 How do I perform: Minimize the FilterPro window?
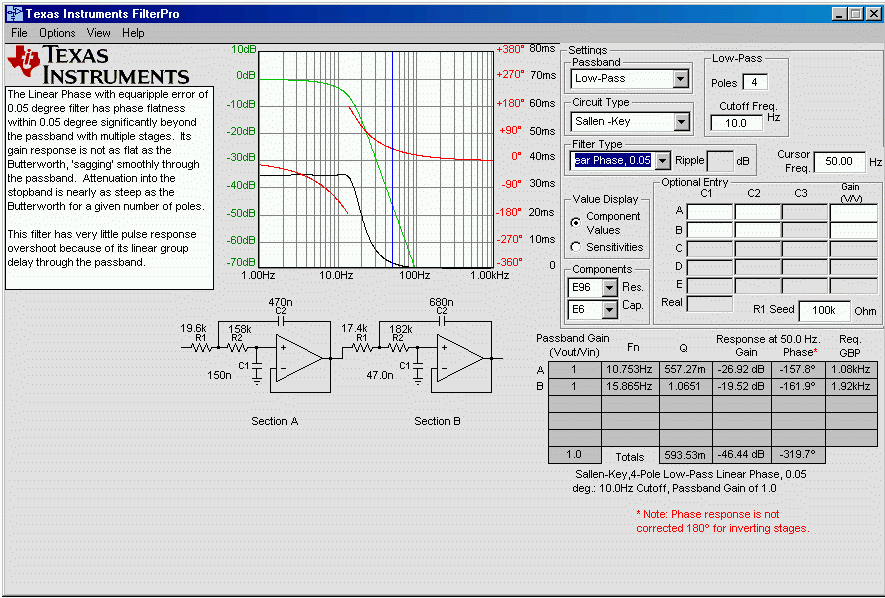tap(840, 14)
